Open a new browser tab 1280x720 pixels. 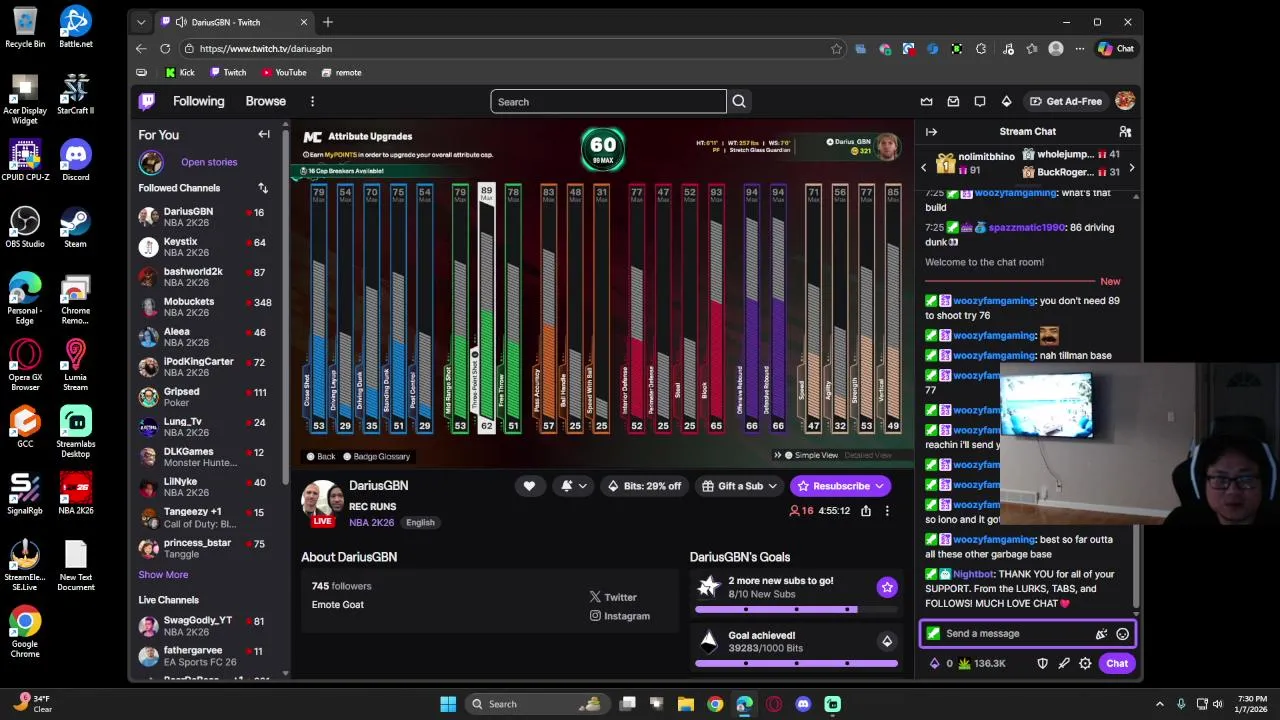(328, 22)
